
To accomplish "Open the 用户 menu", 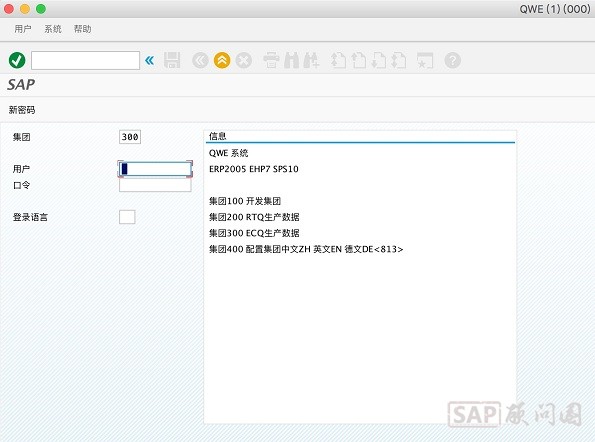I will click(x=23, y=29).
